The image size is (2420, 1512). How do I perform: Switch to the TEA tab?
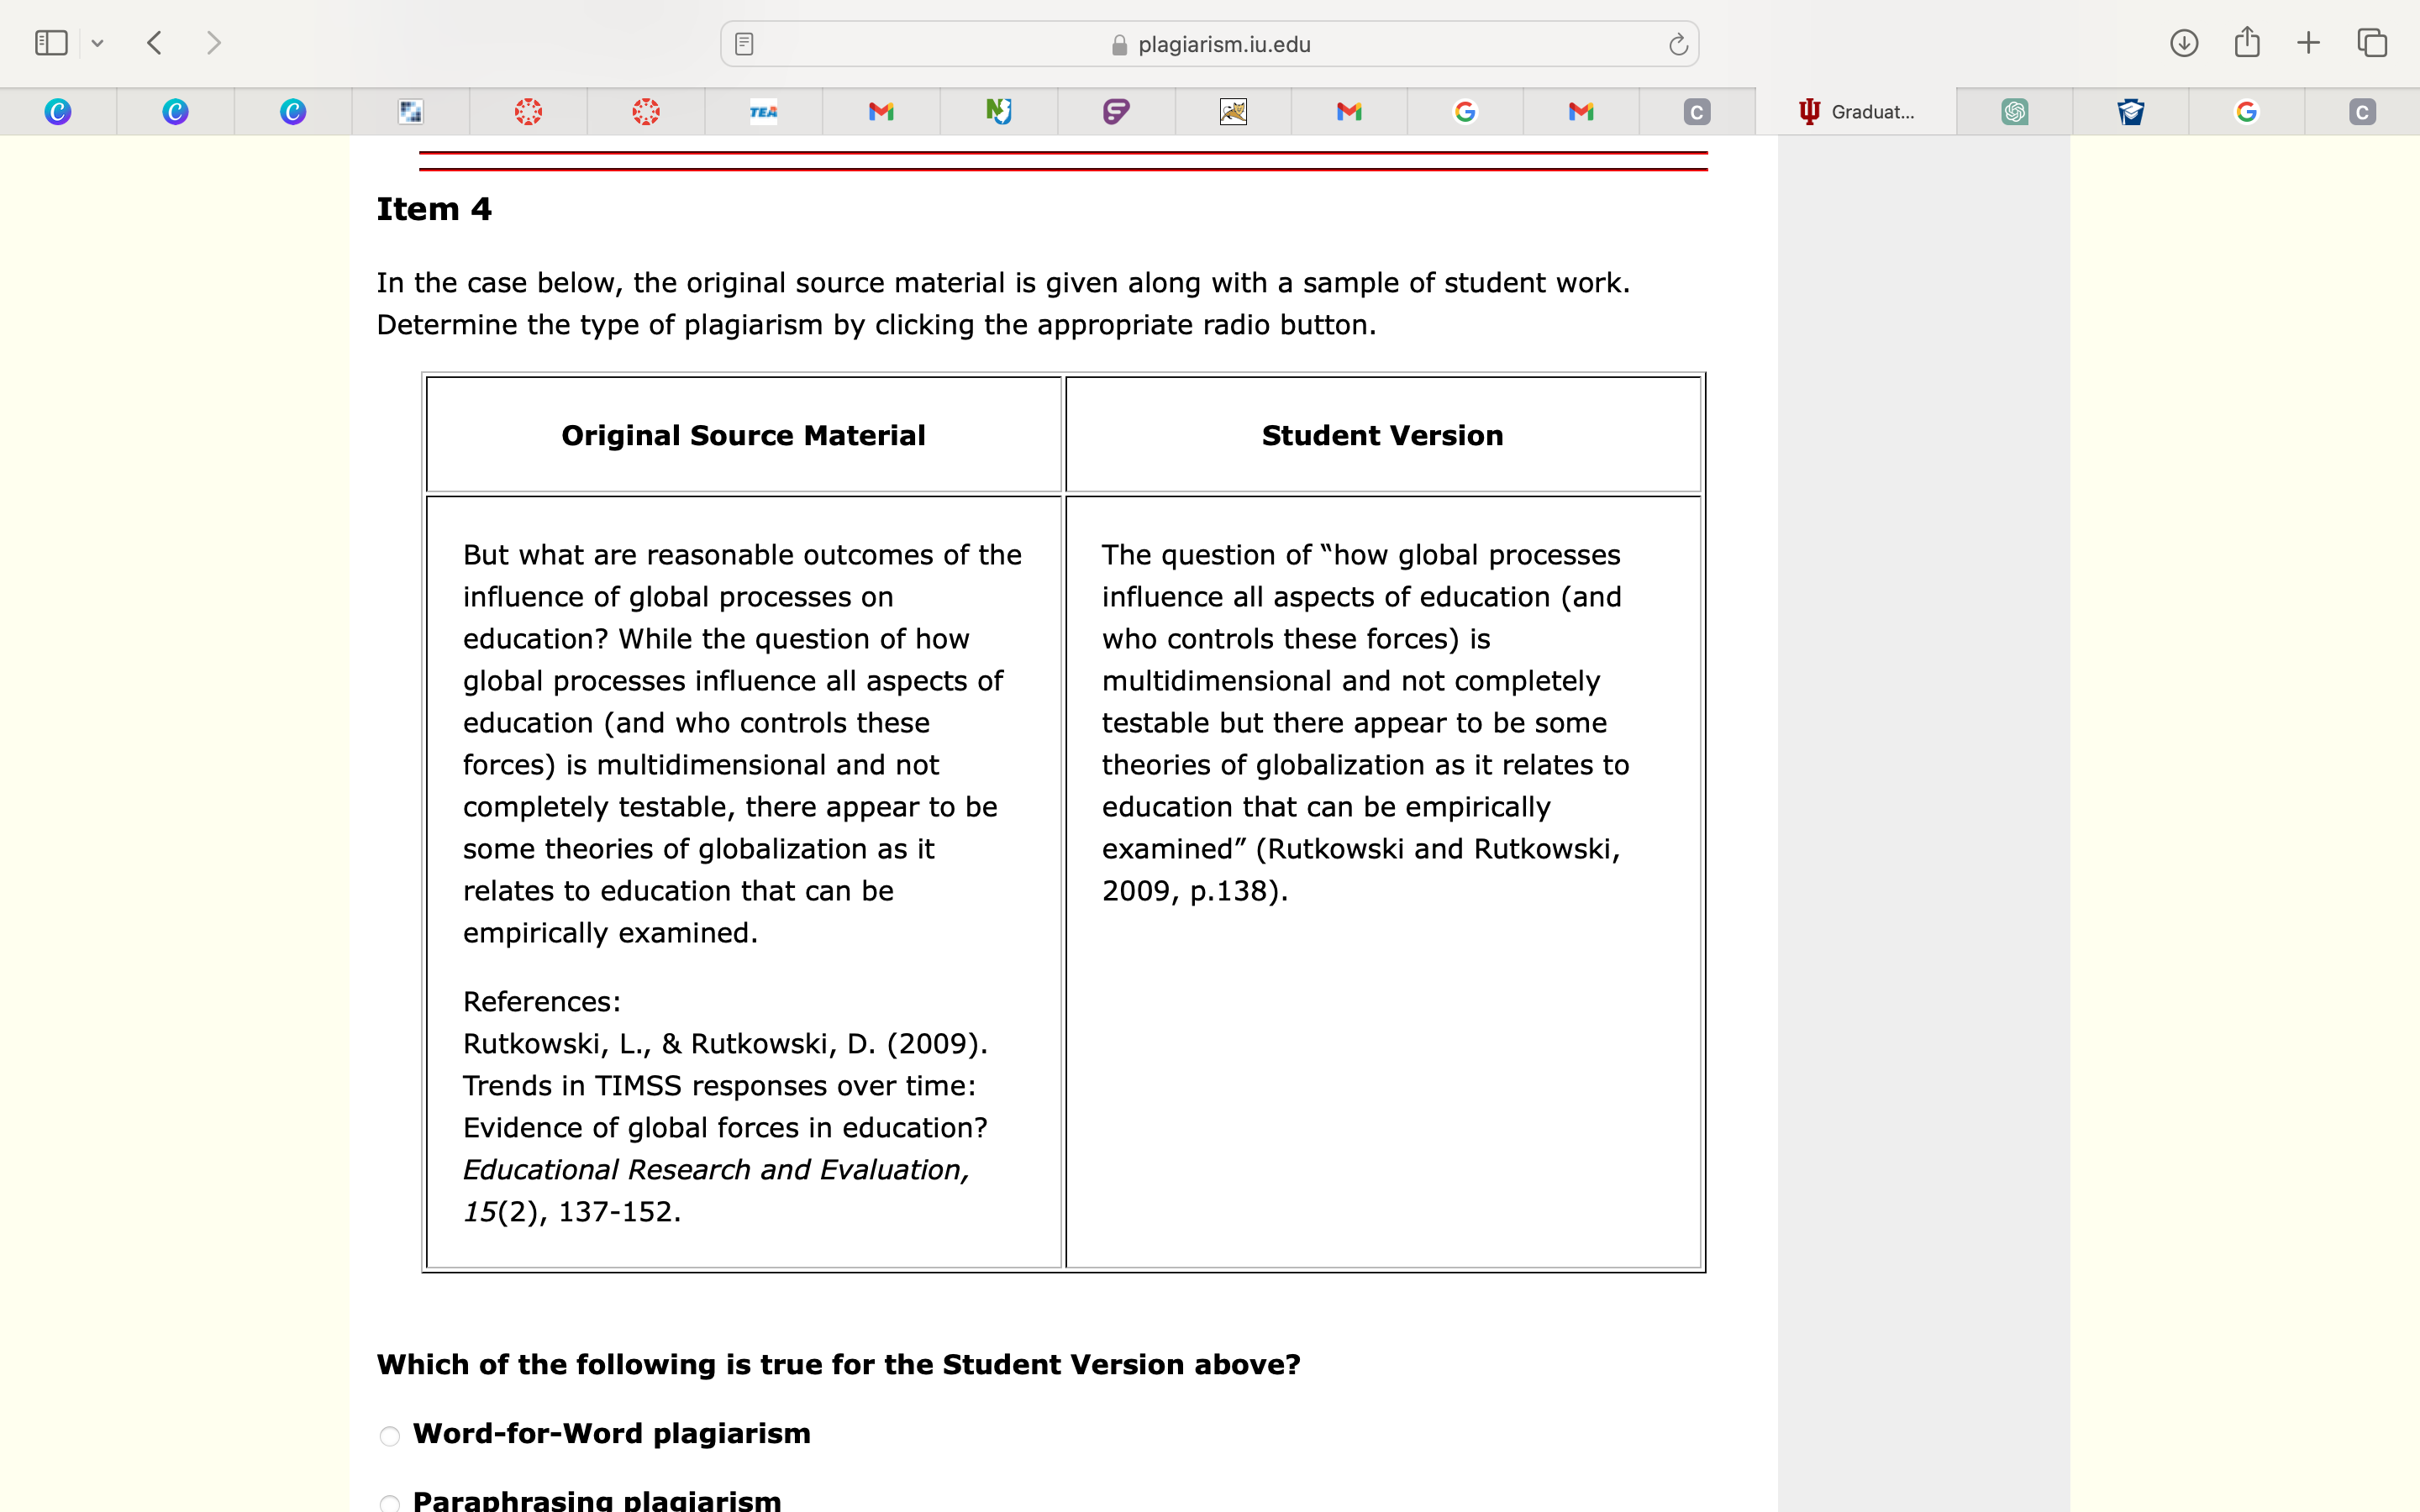tap(764, 112)
